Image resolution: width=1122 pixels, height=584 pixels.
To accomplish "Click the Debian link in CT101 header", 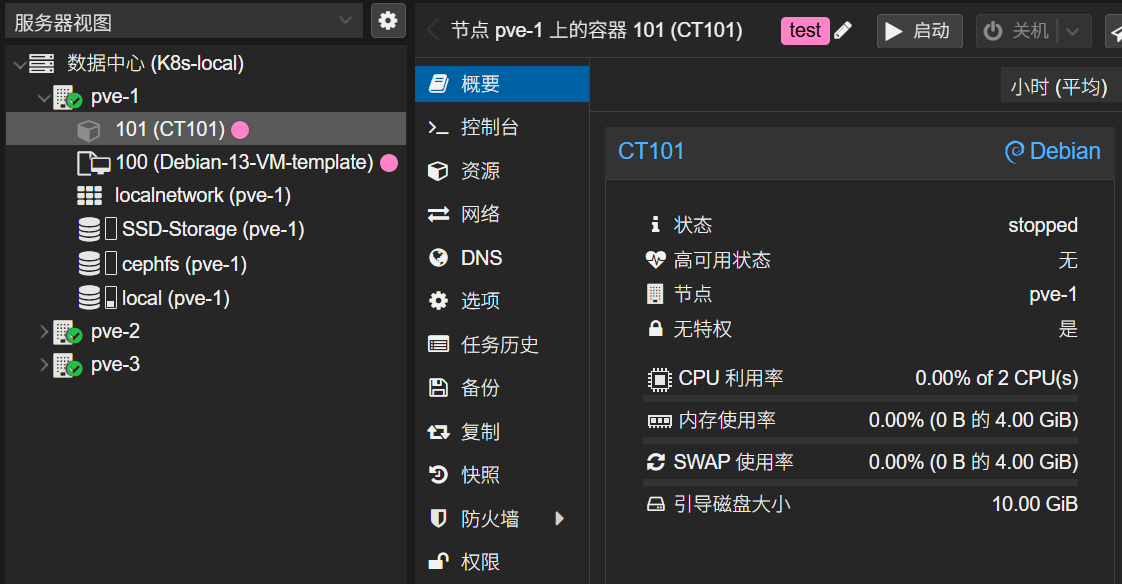I will click(x=1064, y=151).
